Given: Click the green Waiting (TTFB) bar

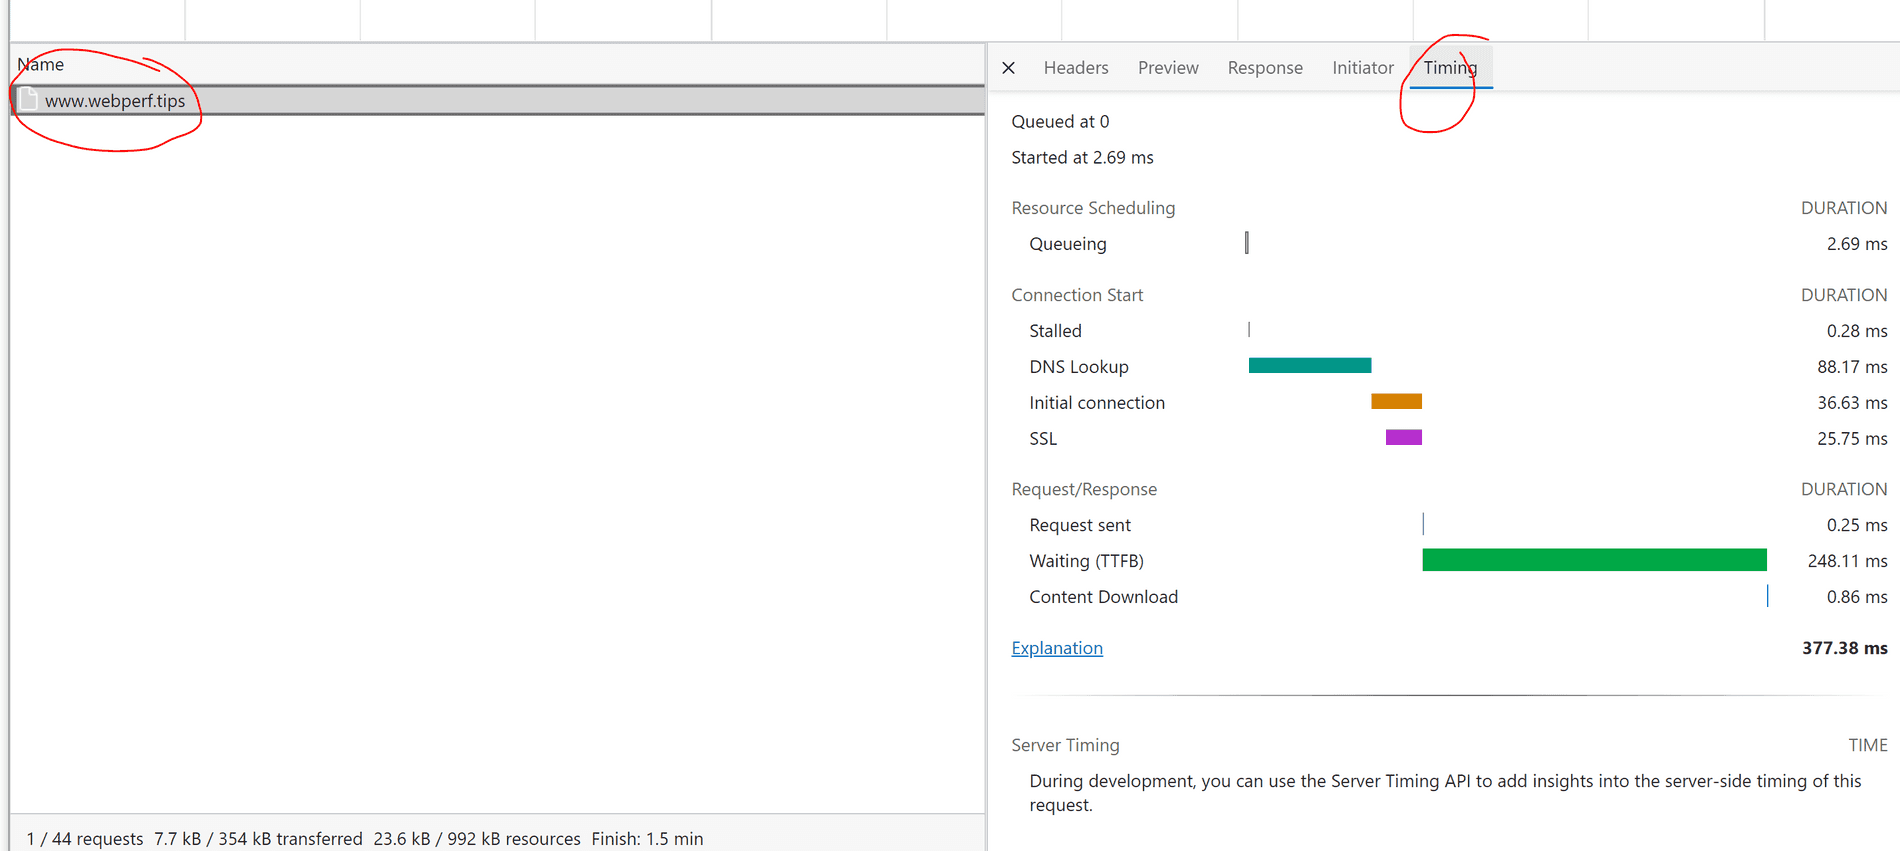Looking at the screenshot, I should (1593, 560).
